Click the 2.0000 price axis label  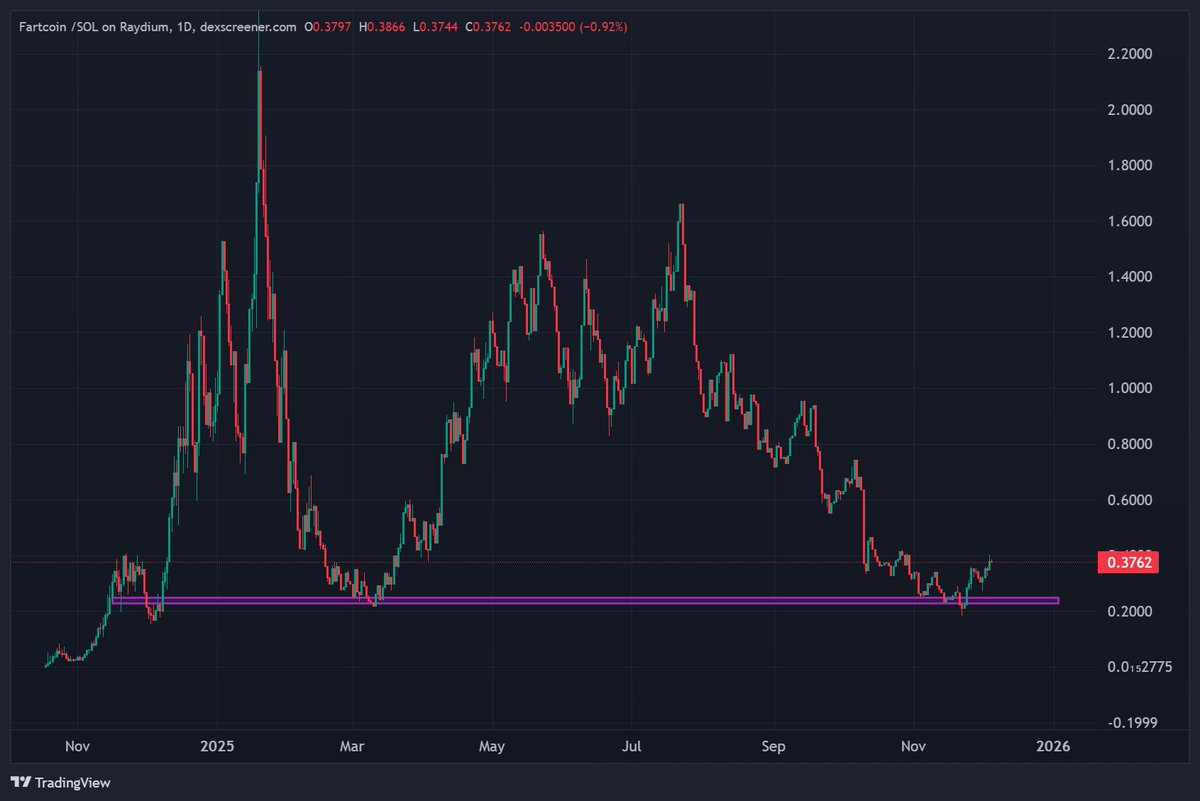pyautogui.click(x=1130, y=110)
